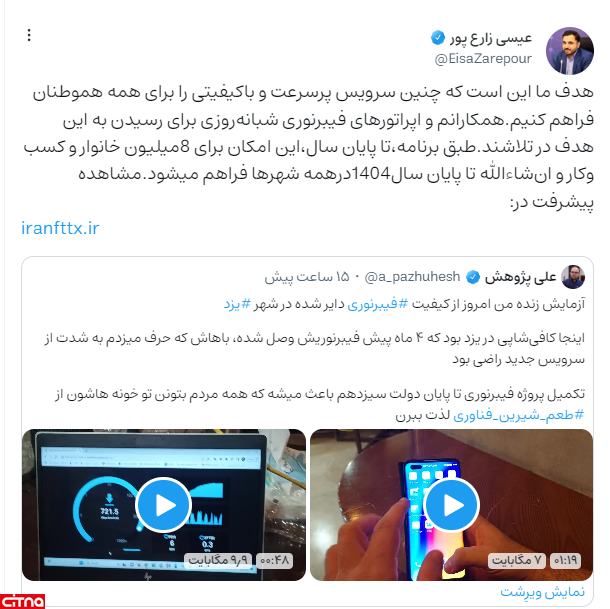This screenshot has width=610, height=609.
Task: Click the 01:19 duration badge
Action: point(565,561)
